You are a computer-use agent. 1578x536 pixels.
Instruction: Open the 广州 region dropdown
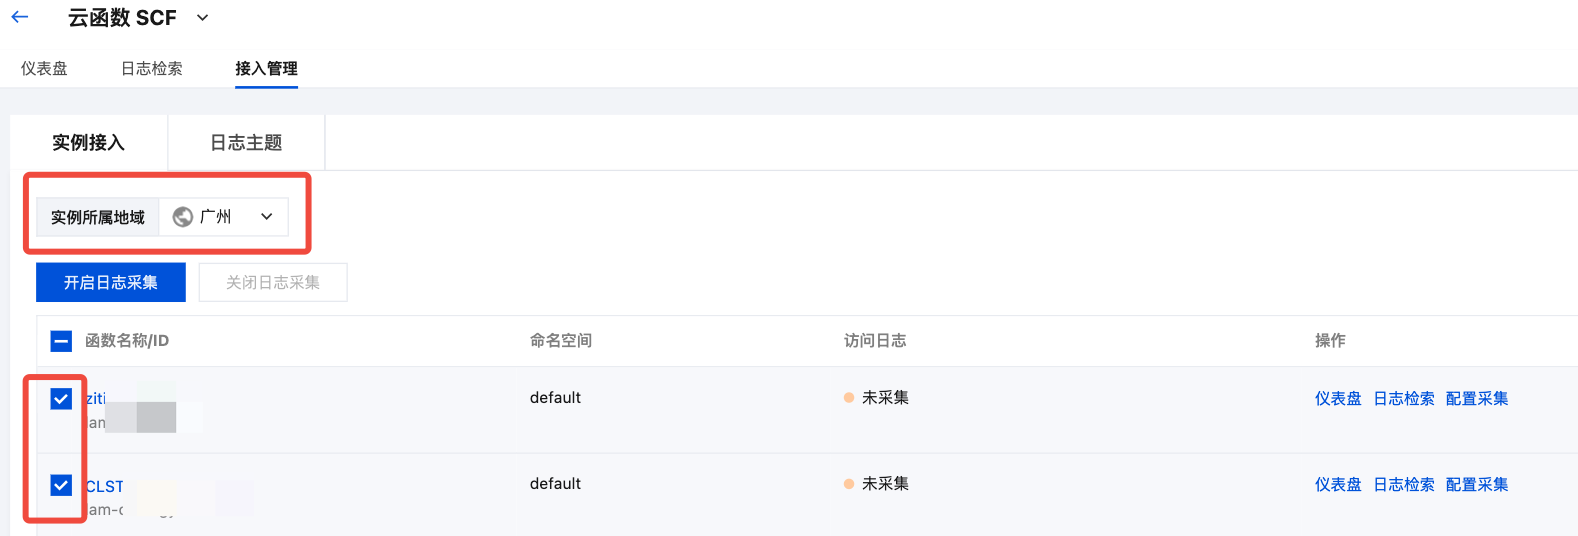point(224,217)
